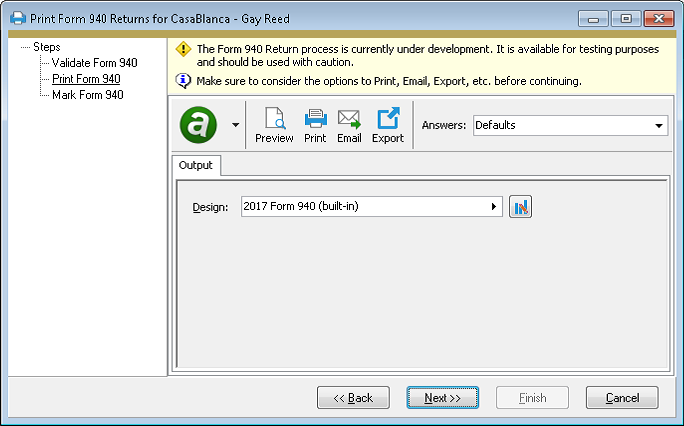
Task: Click the printer icon in the title bar
Action: (x=18, y=18)
